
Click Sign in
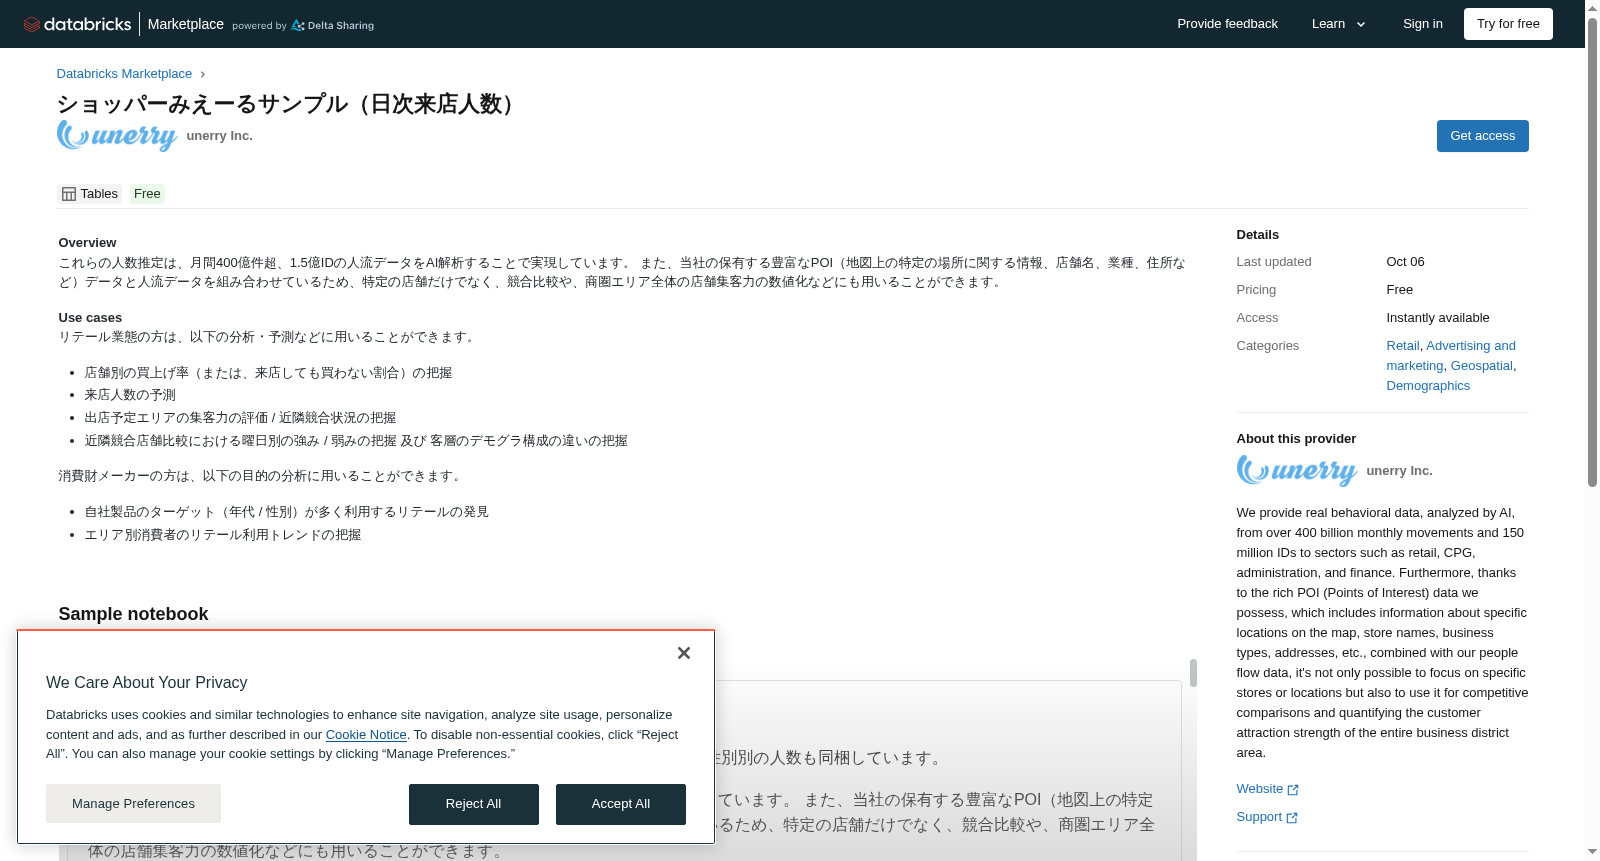tap(1422, 24)
